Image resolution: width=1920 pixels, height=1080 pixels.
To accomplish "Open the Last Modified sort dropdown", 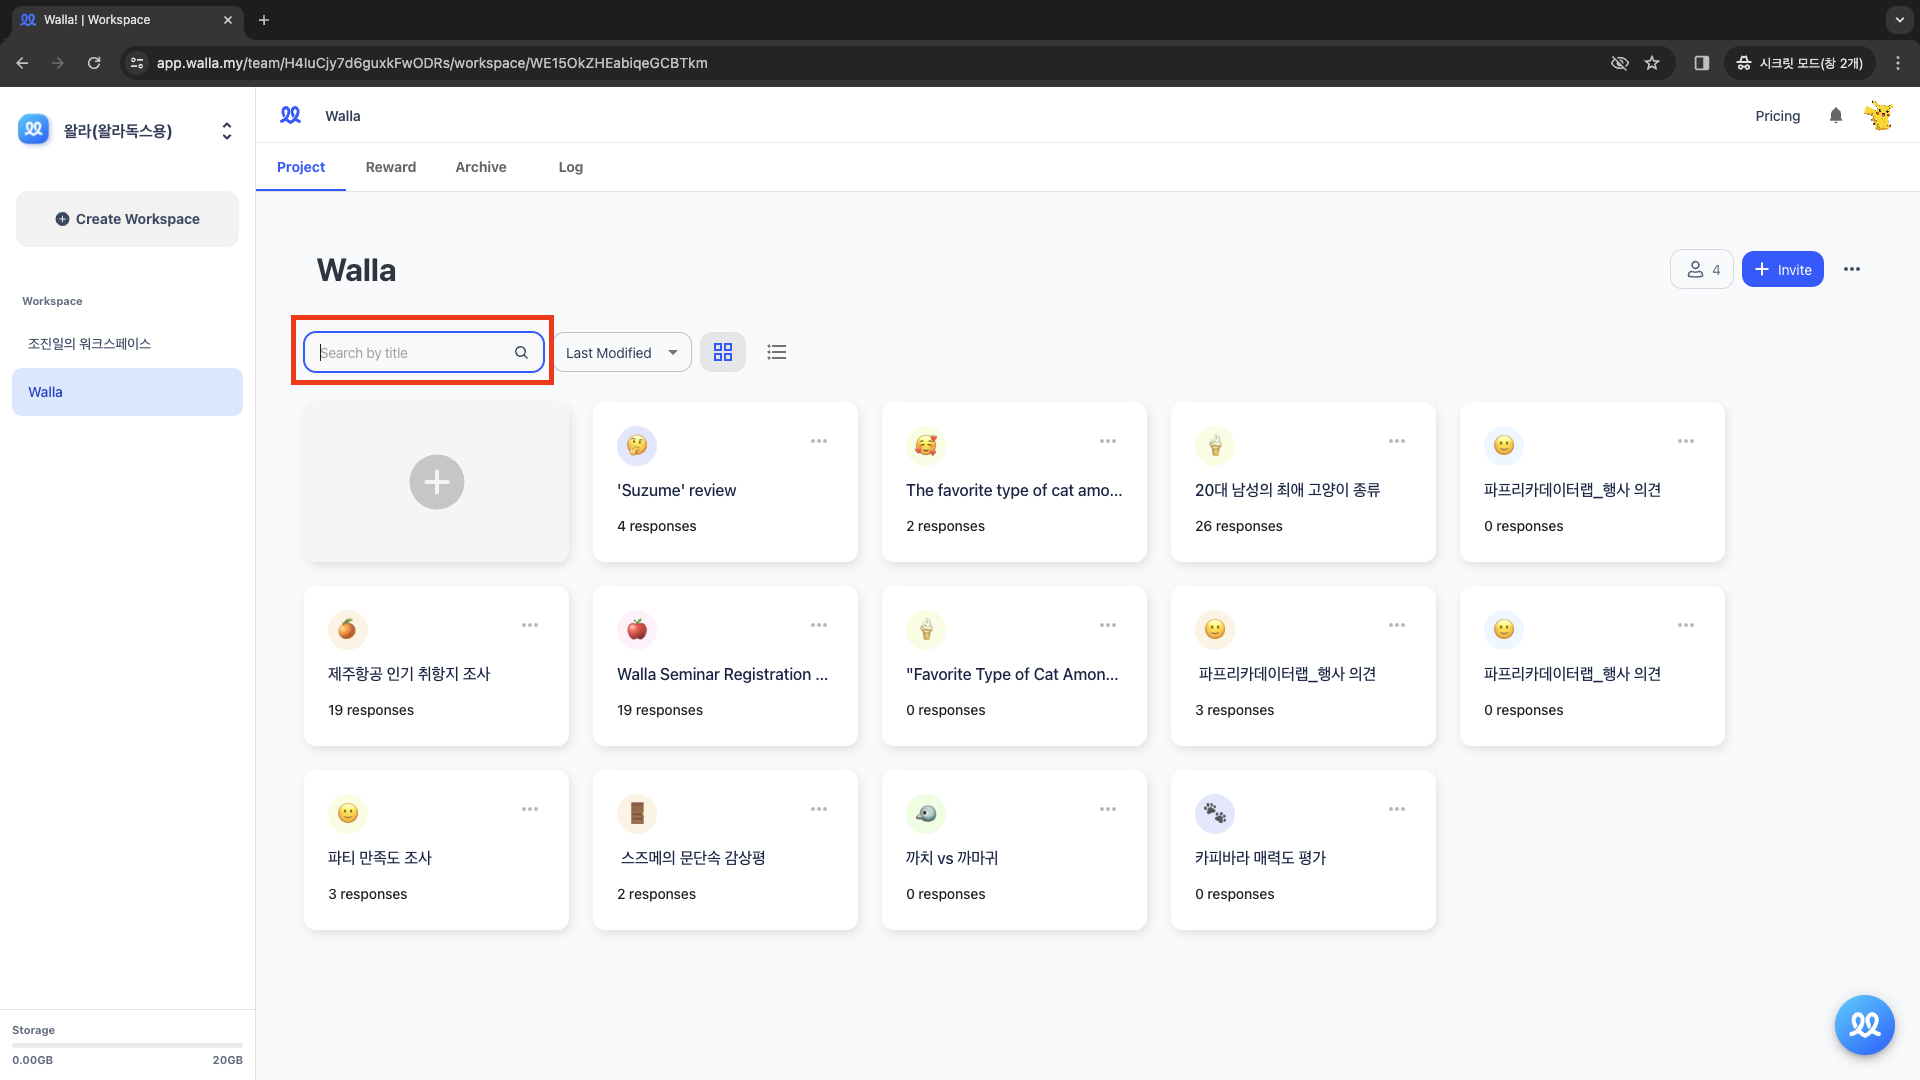I will pos(622,352).
